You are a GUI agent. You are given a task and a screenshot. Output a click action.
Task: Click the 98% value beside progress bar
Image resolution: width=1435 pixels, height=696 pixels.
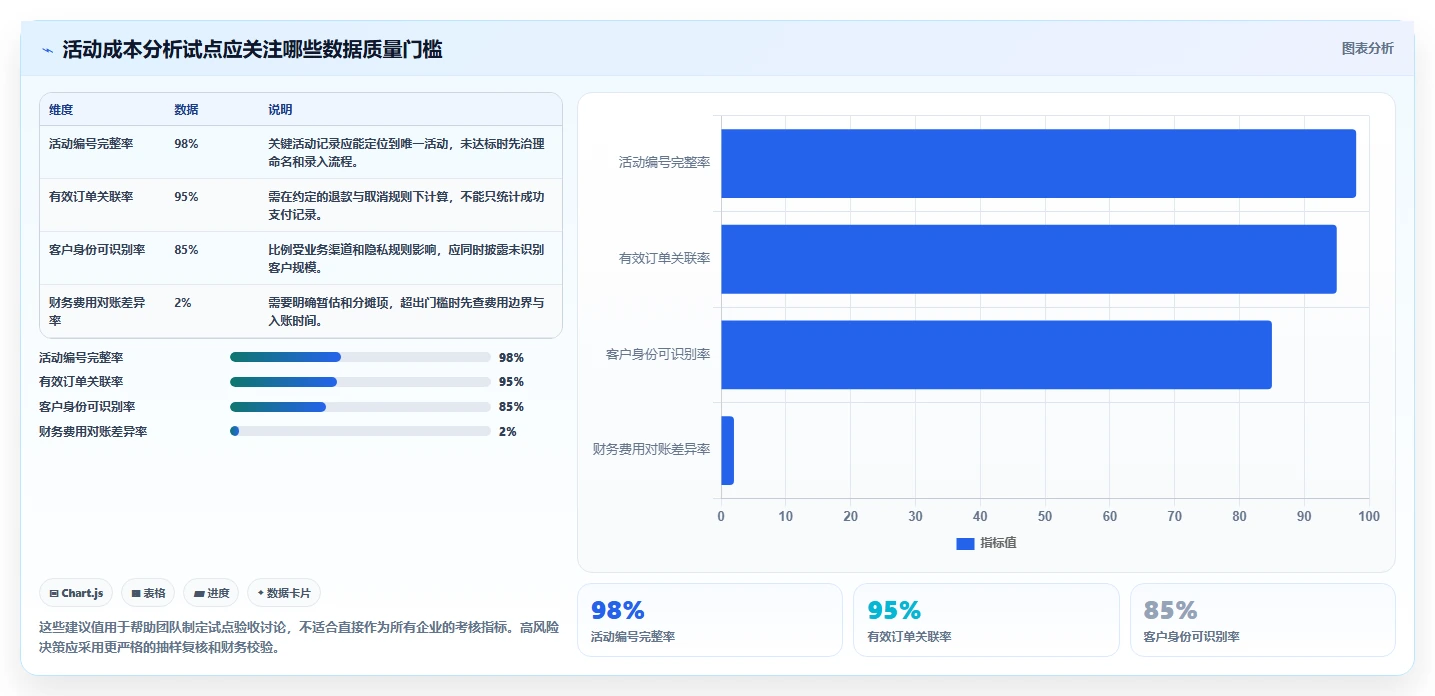(511, 357)
